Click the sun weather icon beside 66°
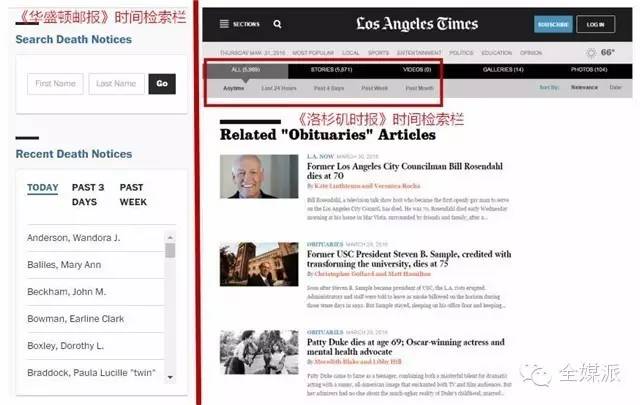 point(591,53)
